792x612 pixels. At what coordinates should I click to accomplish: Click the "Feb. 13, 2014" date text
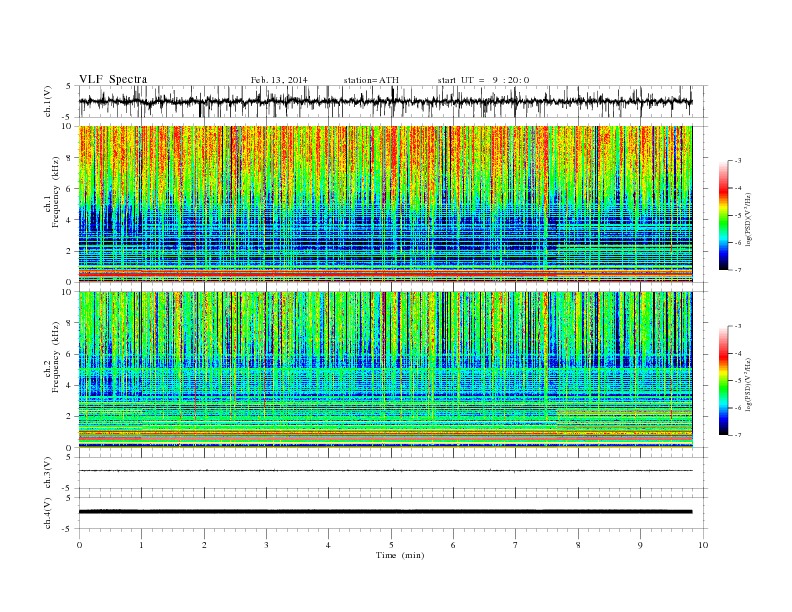(279, 80)
